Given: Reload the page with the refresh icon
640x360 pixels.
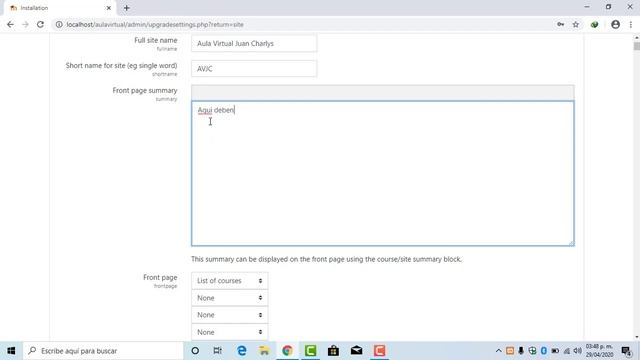Looking at the screenshot, I should (40, 24).
